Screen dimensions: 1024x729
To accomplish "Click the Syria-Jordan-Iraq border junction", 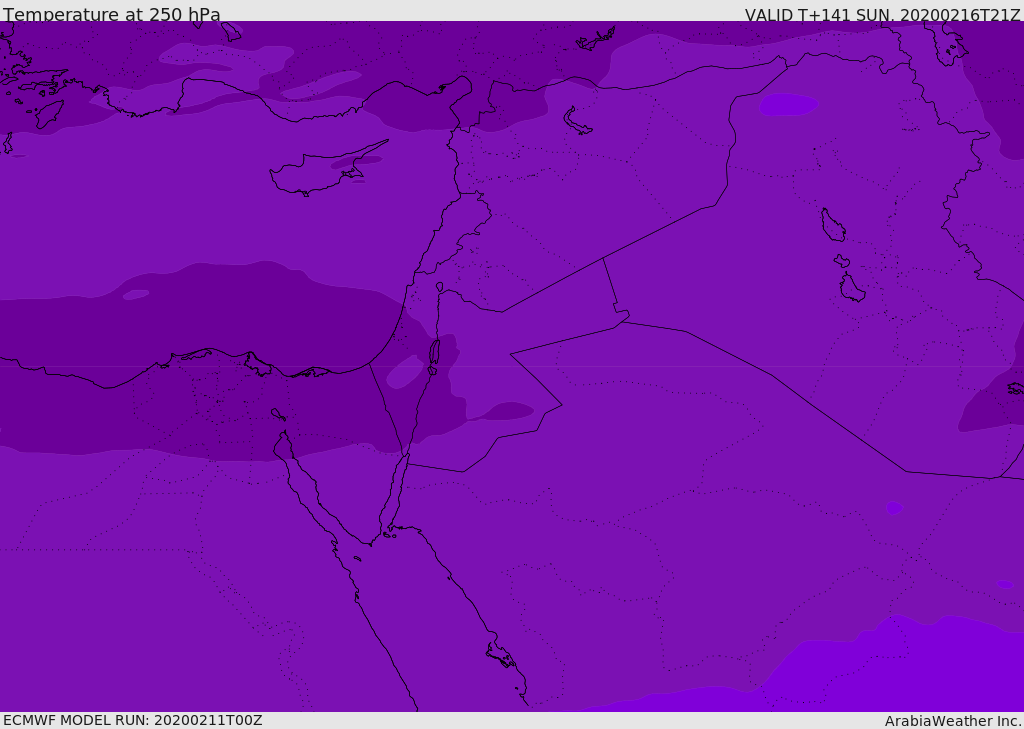I will tap(603, 259).
